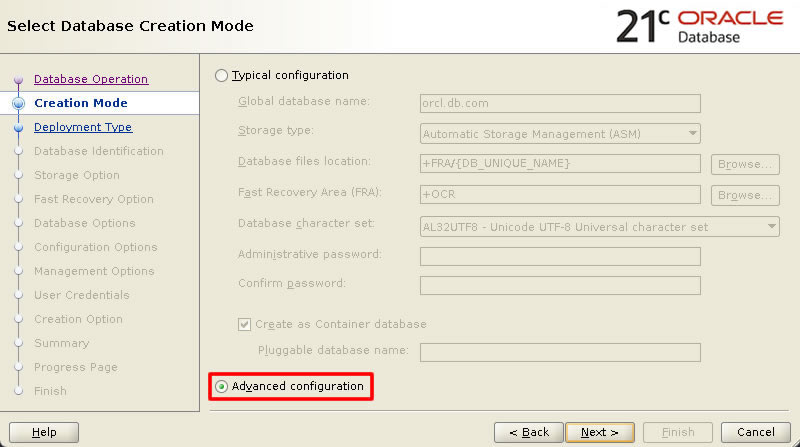The image size is (800, 447).
Task: Select Creation Mode in the sidebar
Action: [x=81, y=103]
